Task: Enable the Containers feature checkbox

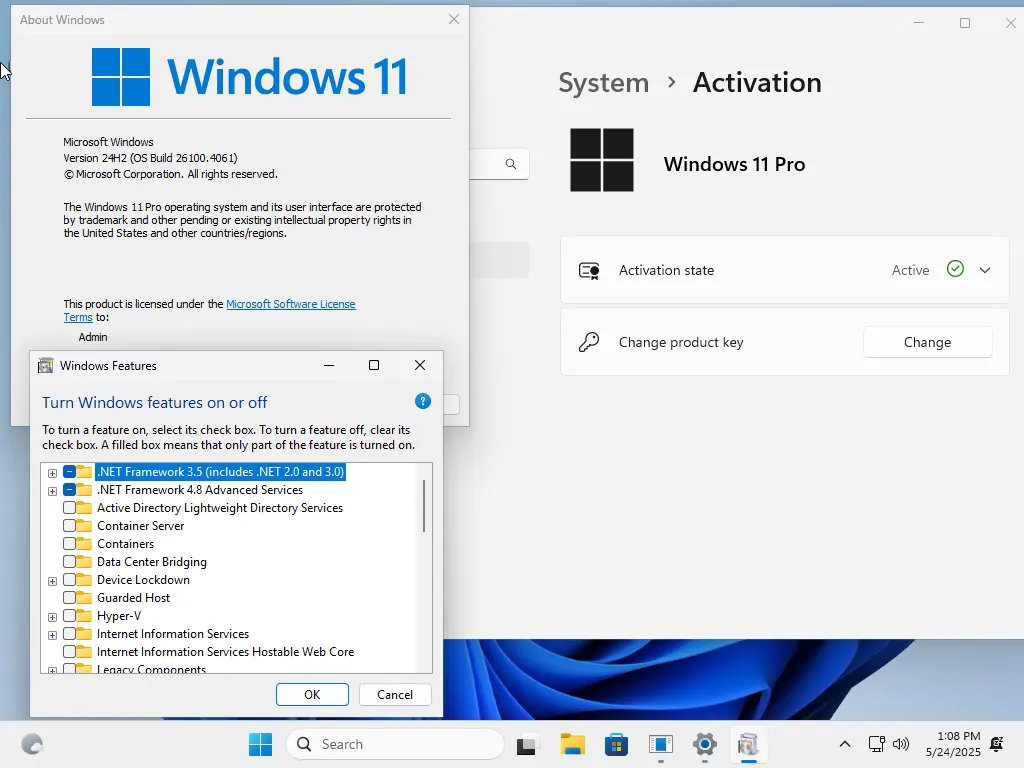Action: tap(69, 543)
